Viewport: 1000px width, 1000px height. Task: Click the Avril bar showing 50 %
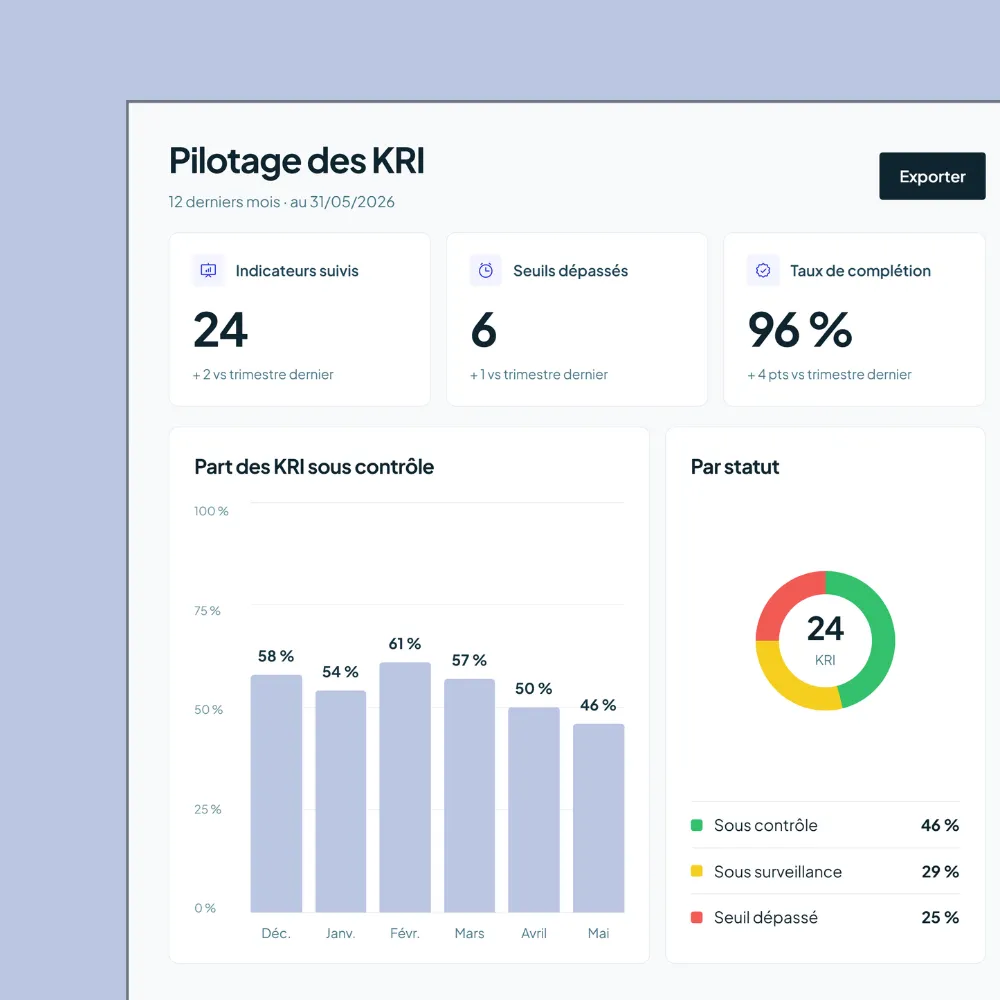pyautogui.click(x=534, y=809)
